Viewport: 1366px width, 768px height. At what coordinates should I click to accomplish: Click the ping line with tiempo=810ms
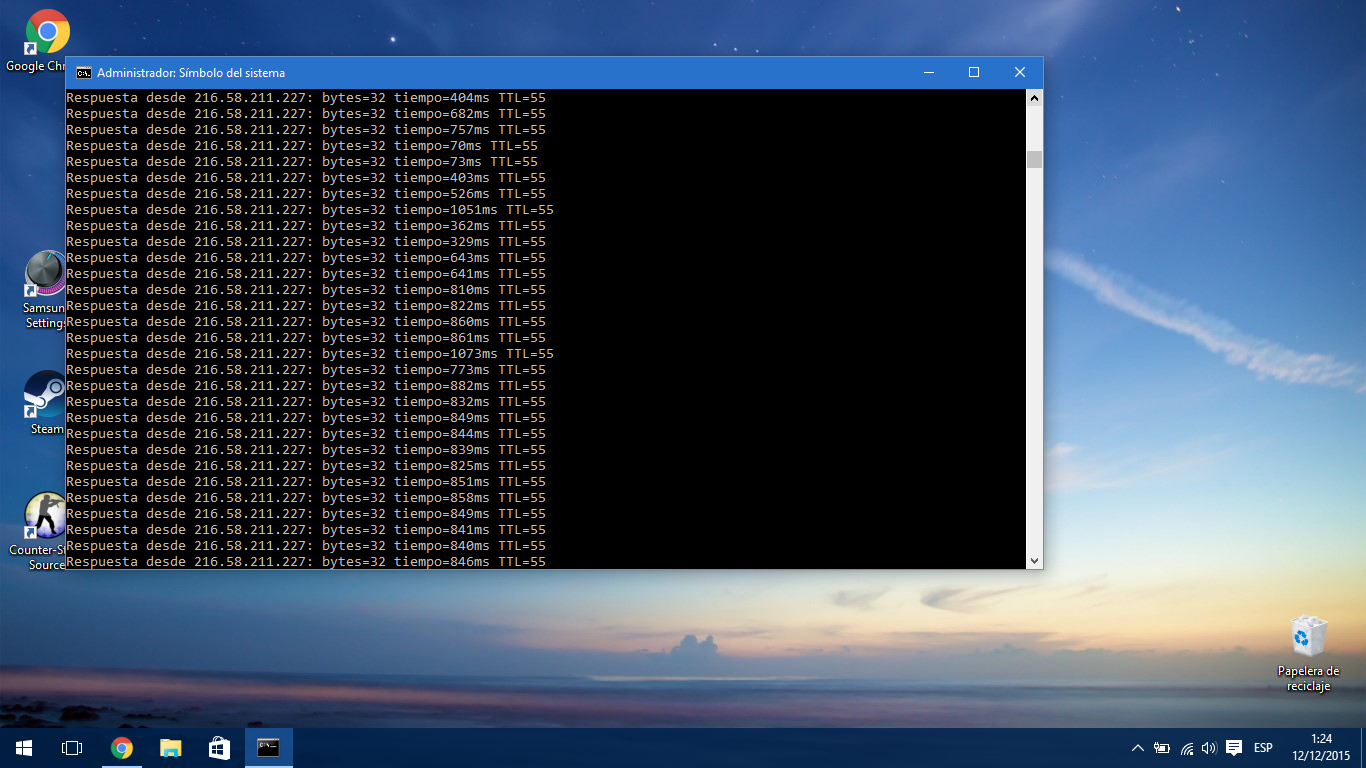point(306,290)
